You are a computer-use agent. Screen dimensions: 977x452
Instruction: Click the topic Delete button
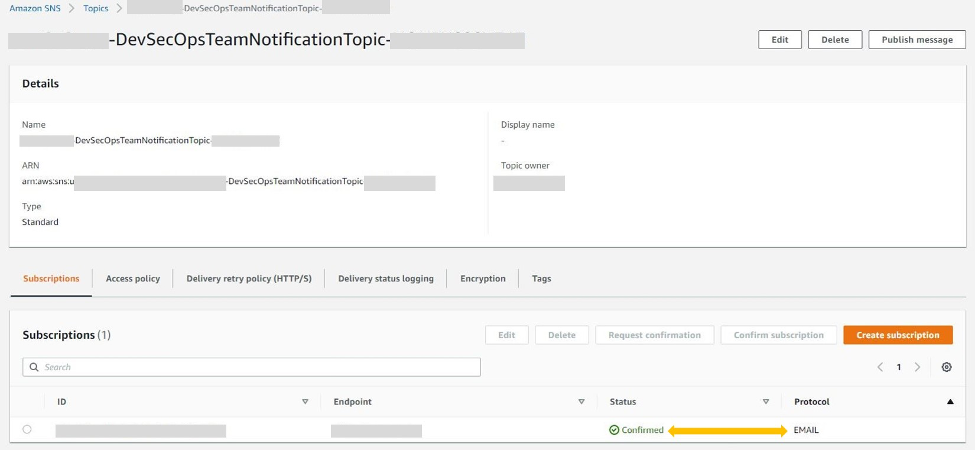coord(835,39)
